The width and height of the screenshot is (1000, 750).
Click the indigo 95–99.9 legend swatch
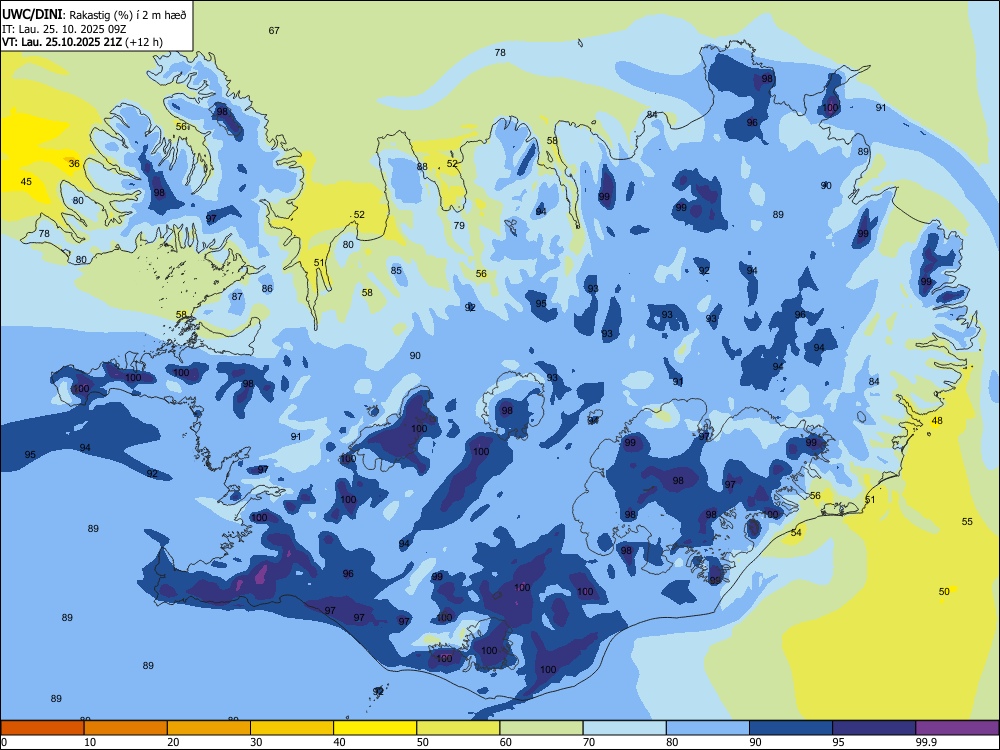[874, 728]
